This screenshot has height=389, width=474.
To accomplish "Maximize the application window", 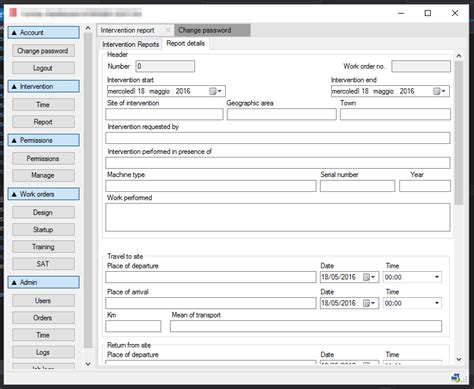I will [x=428, y=13].
